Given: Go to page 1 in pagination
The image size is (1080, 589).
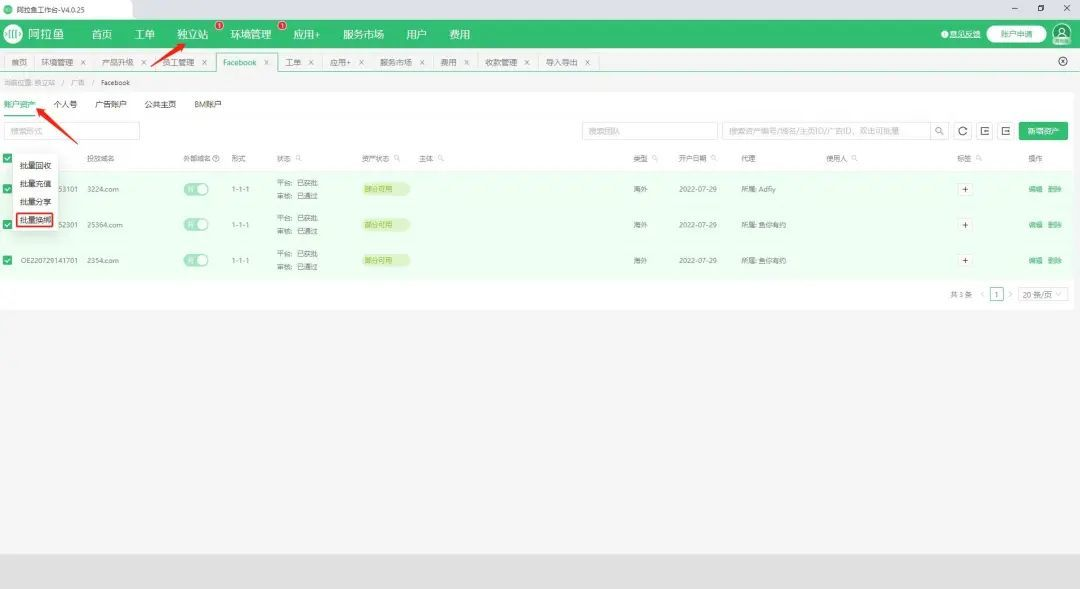Looking at the screenshot, I should click(996, 294).
